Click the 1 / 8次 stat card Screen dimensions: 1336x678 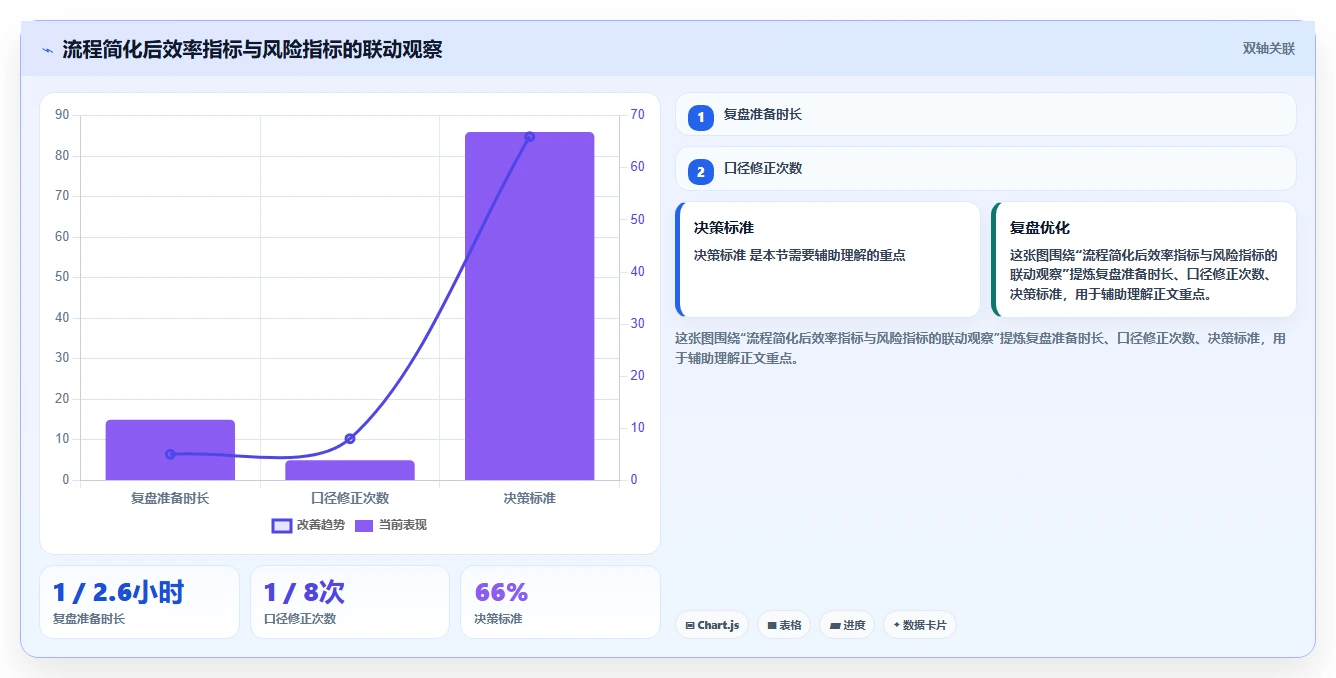click(350, 602)
